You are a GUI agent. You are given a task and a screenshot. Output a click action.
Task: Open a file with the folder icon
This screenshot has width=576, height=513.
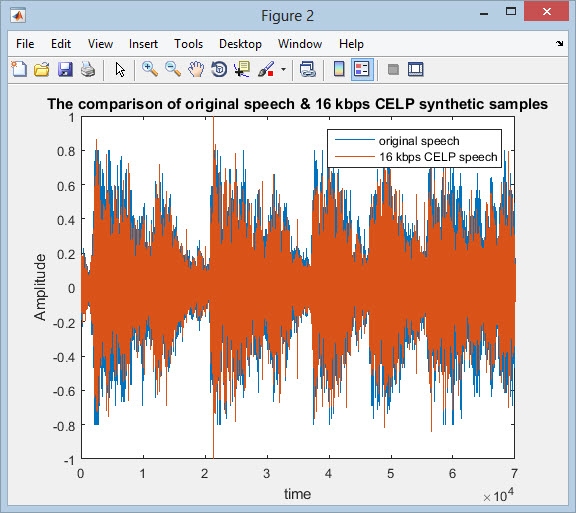coord(42,69)
